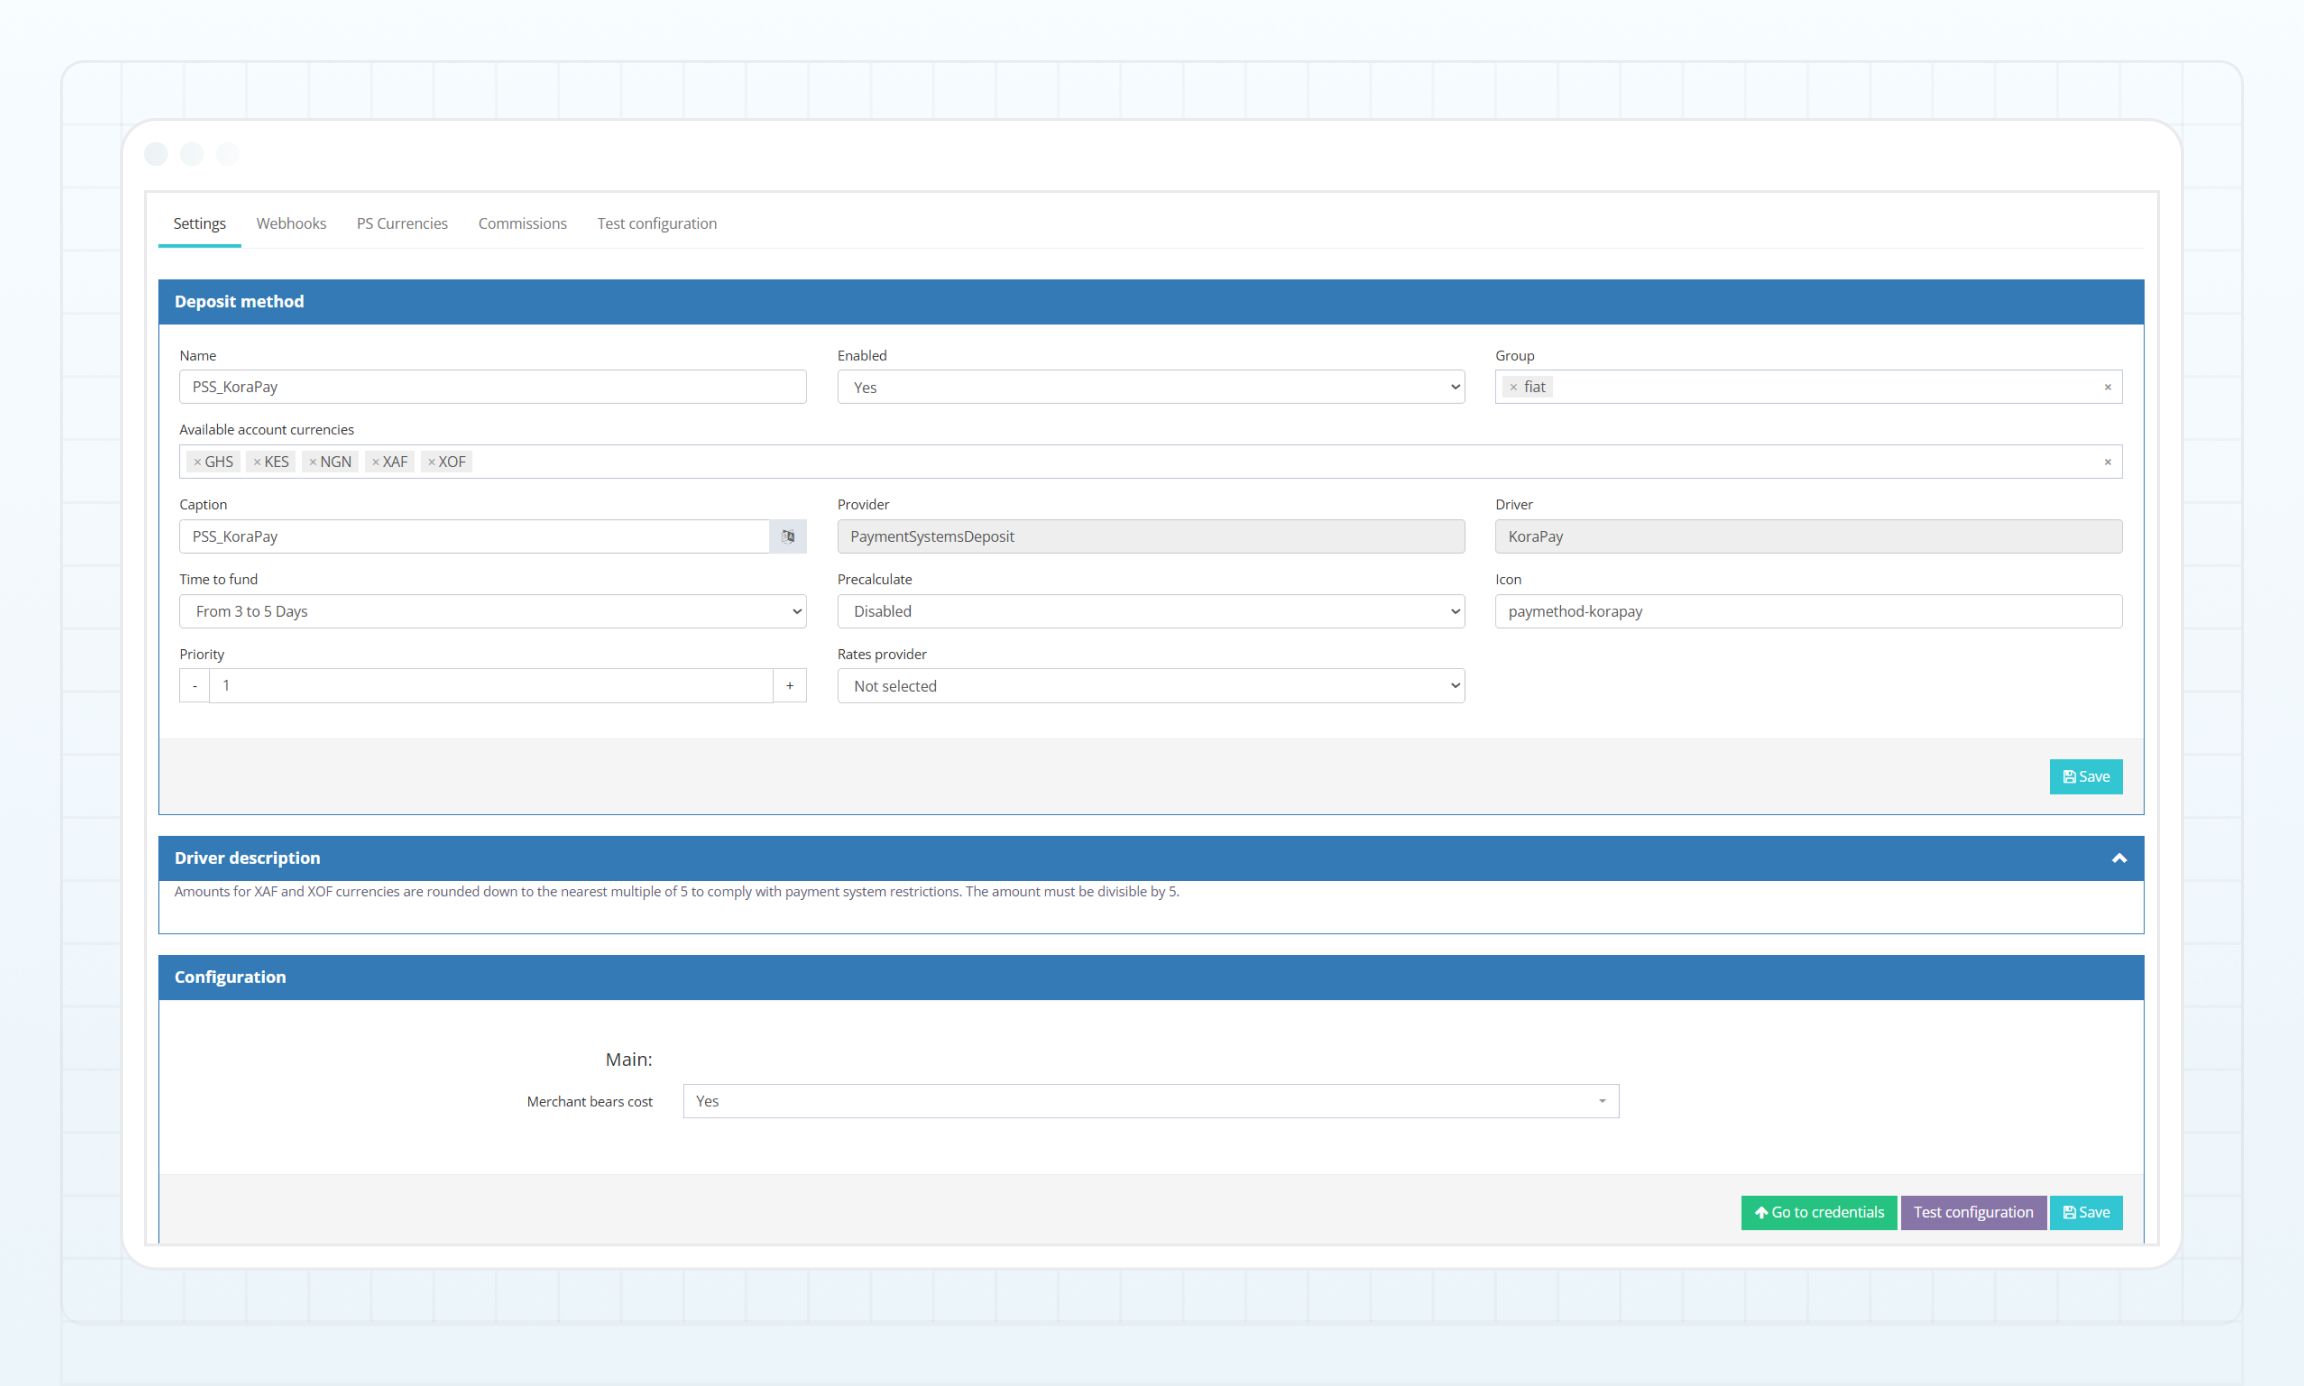Remove XOF currency tag
This screenshot has width=2304, height=1386.
click(431, 462)
